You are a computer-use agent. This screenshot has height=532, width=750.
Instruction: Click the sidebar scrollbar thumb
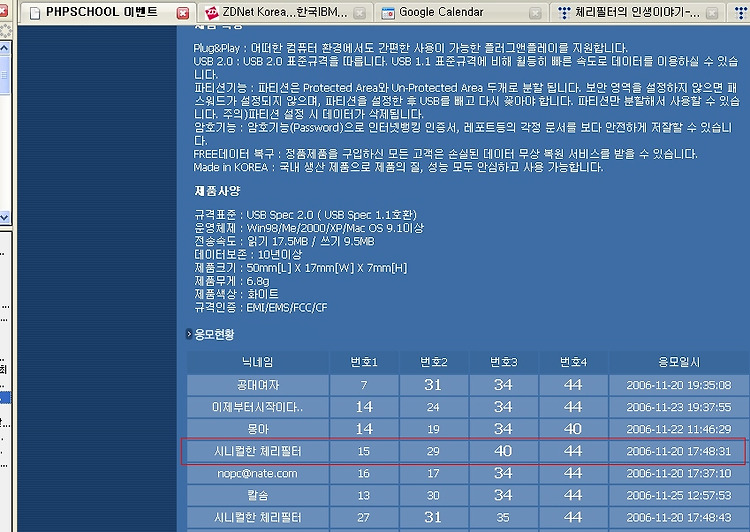[4, 74]
